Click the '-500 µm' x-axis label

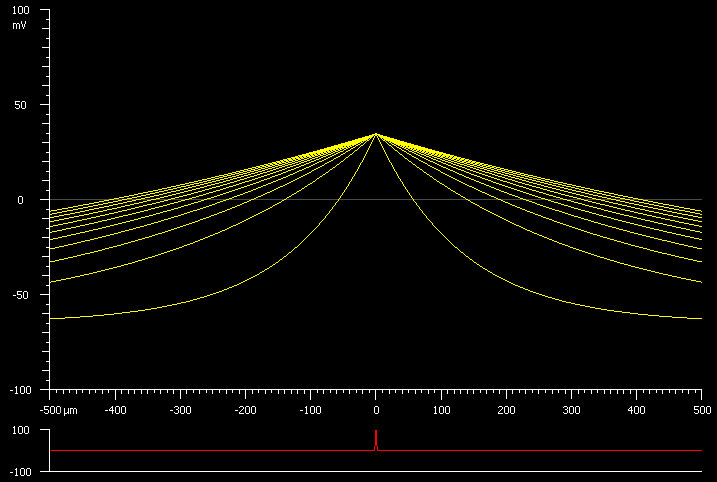pyautogui.click(x=59, y=410)
